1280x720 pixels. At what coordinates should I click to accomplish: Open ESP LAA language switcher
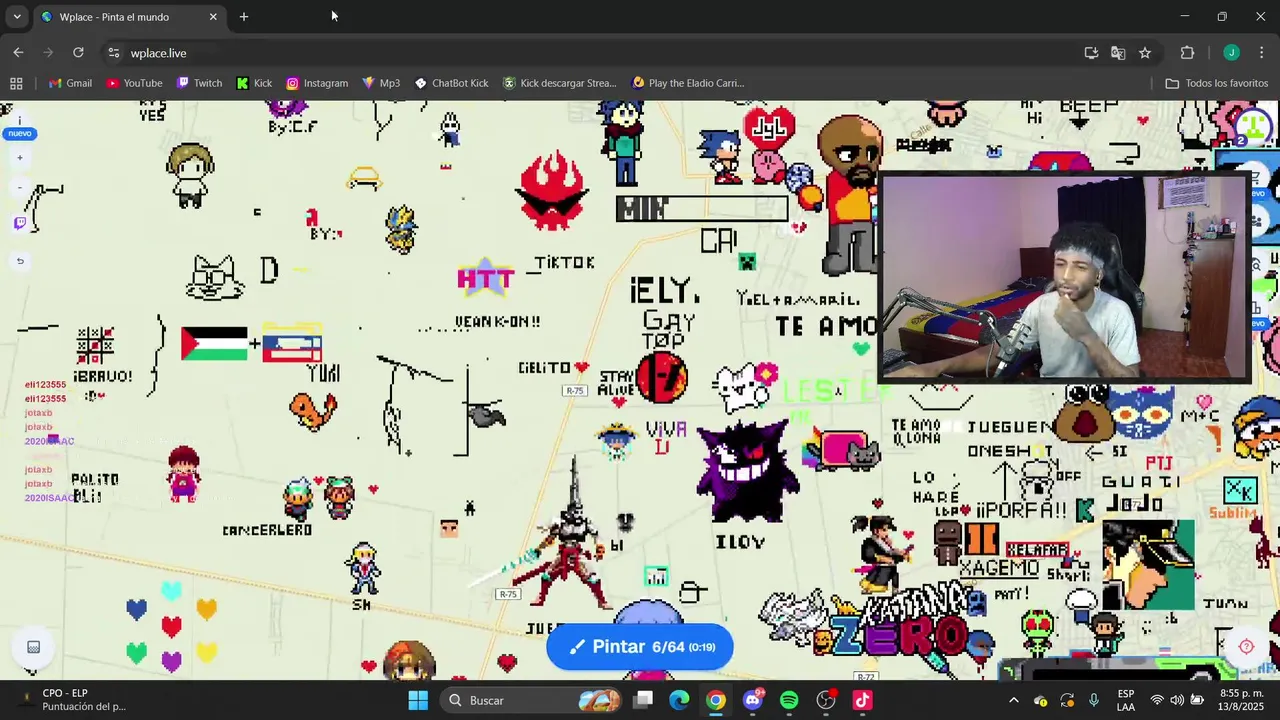(x=1126, y=700)
